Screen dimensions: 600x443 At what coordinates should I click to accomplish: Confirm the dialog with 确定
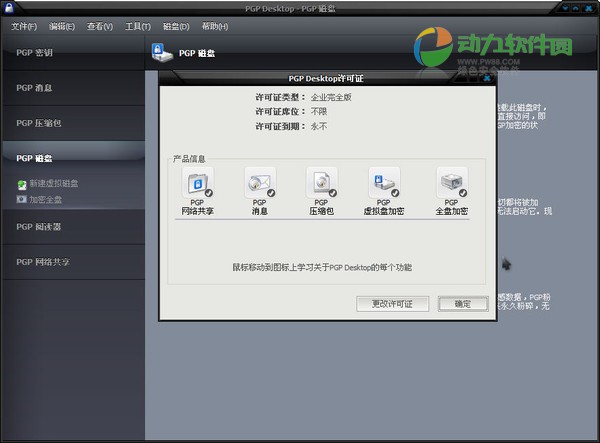(x=462, y=303)
